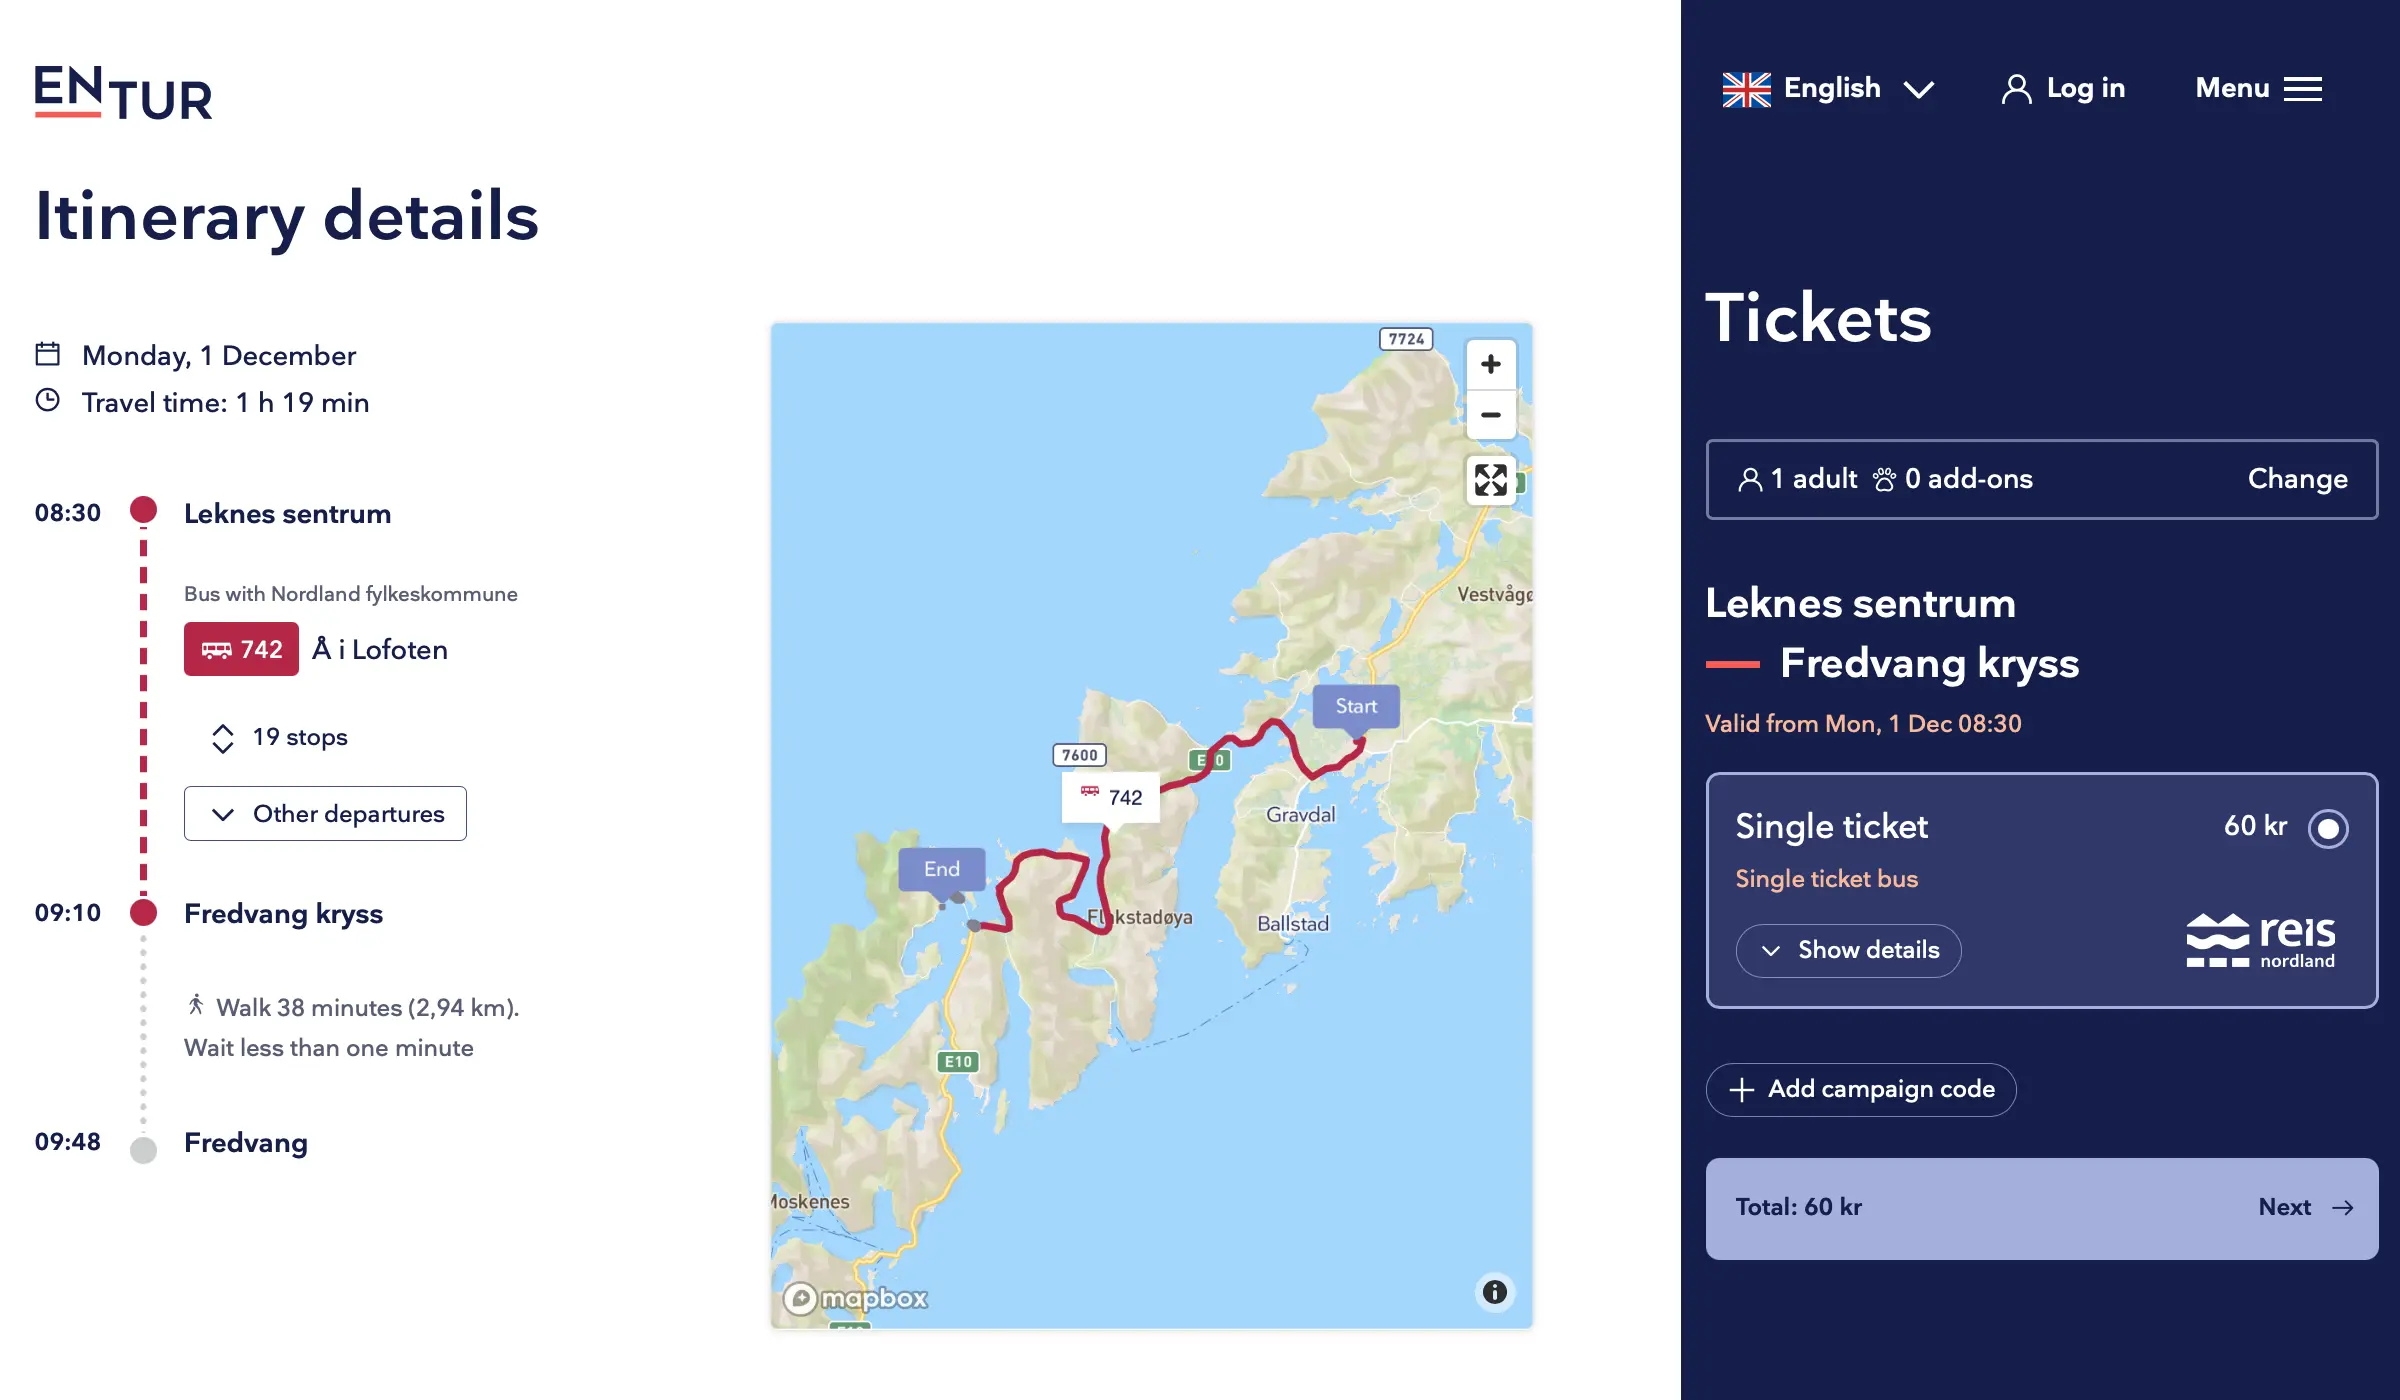Toggle fullscreen map view
Viewport: 2400px width, 1400px height.
(1490, 480)
